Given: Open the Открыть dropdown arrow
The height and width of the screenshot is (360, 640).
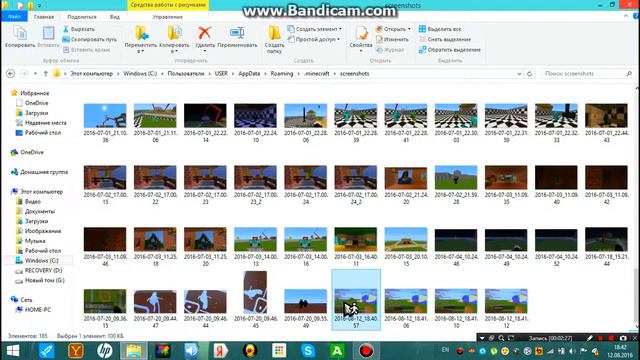Looking at the screenshot, I should (x=409, y=29).
